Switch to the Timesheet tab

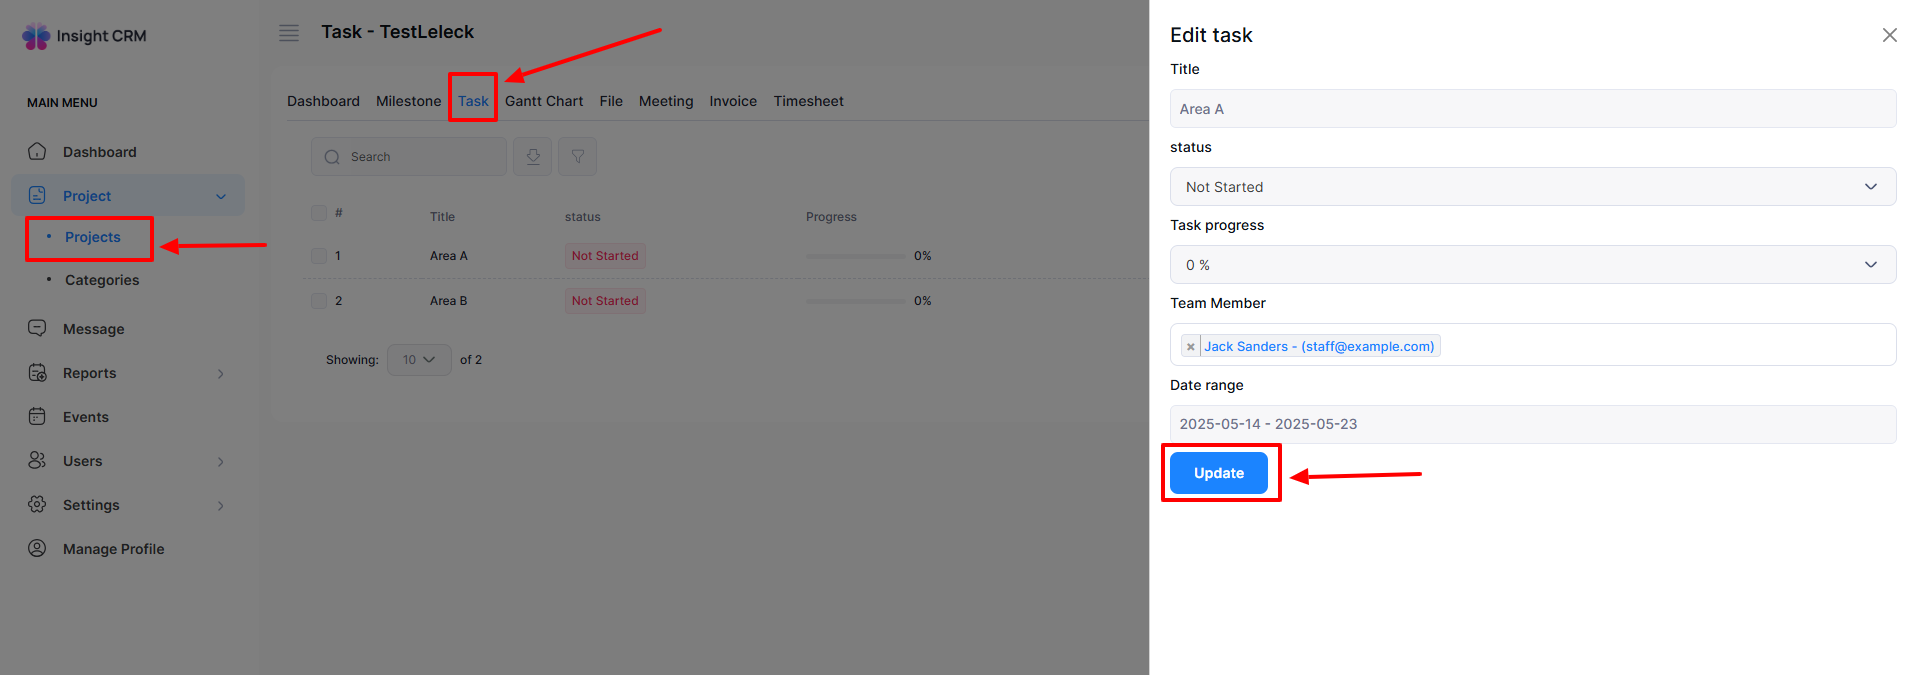(x=808, y=101)
